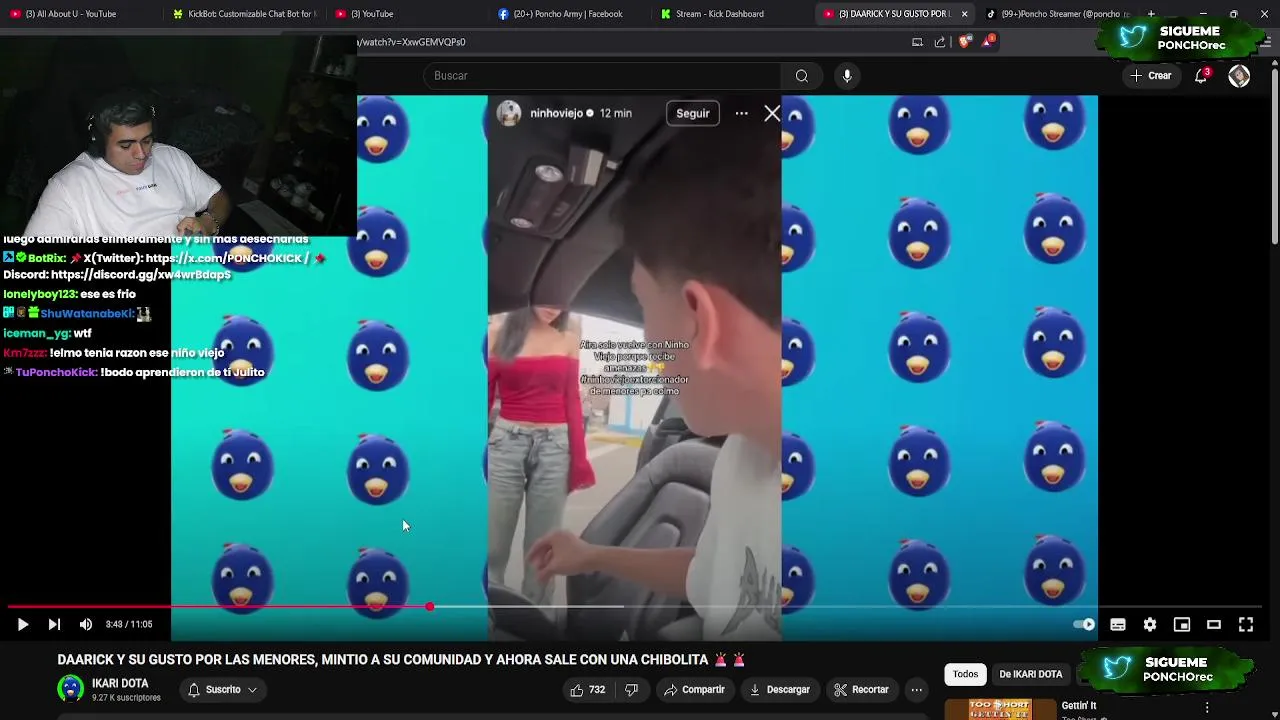Download the video via Descargar
This screenshot has width=1280, height=720.
pos(779,689)
